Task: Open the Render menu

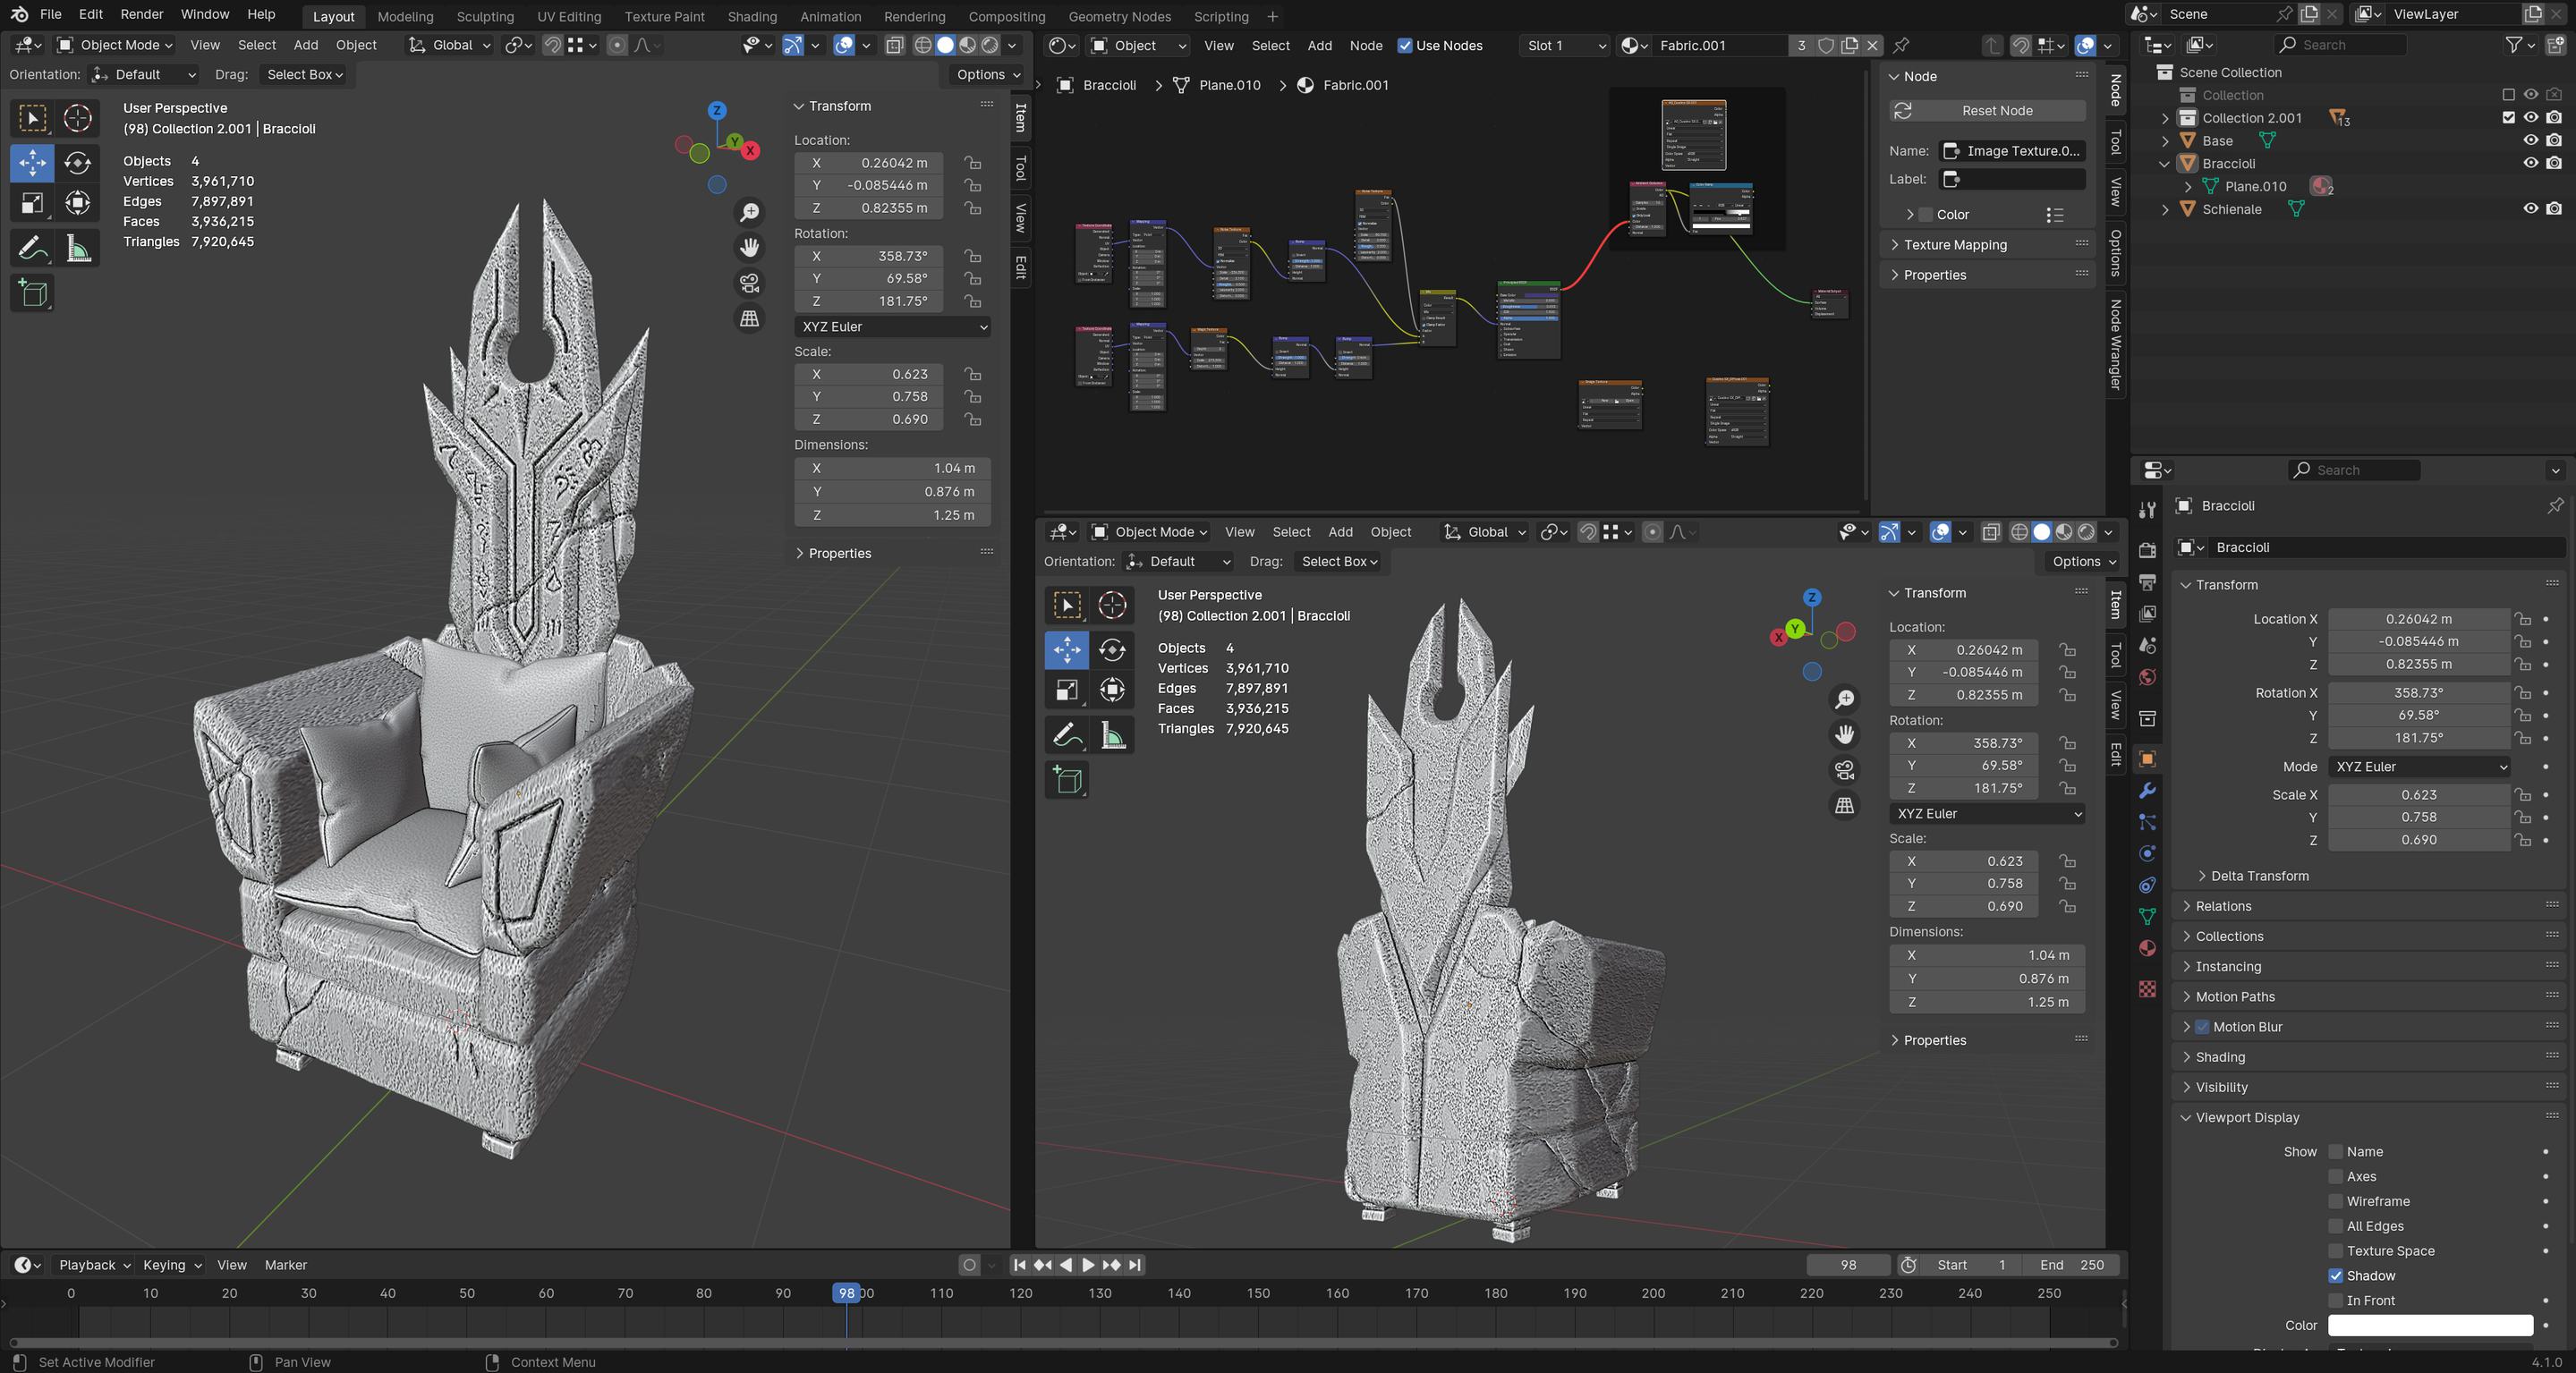Action: 142,14
